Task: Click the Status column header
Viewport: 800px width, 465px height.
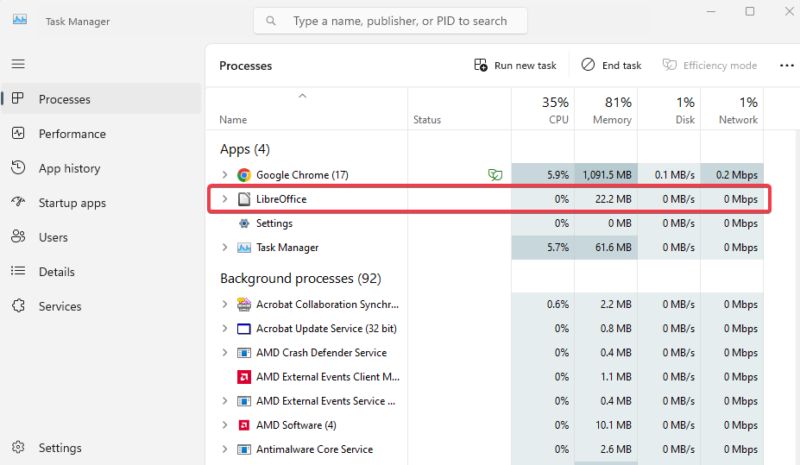Action: click(x=459, y=109)
